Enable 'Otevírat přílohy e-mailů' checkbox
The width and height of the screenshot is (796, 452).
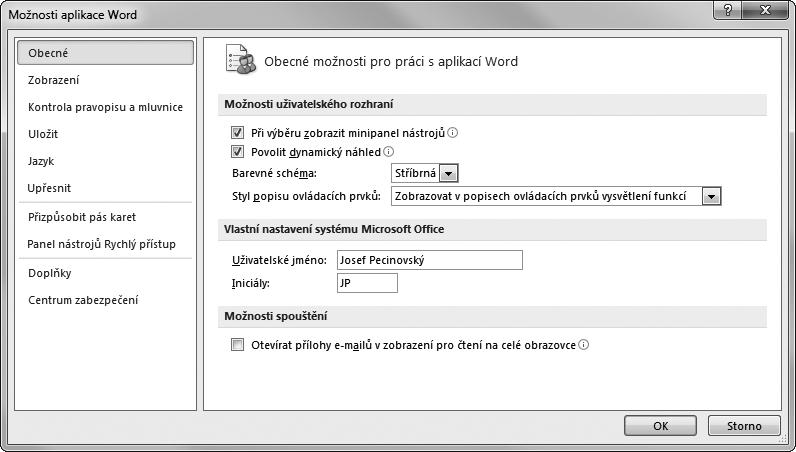(x=237, y=345)
